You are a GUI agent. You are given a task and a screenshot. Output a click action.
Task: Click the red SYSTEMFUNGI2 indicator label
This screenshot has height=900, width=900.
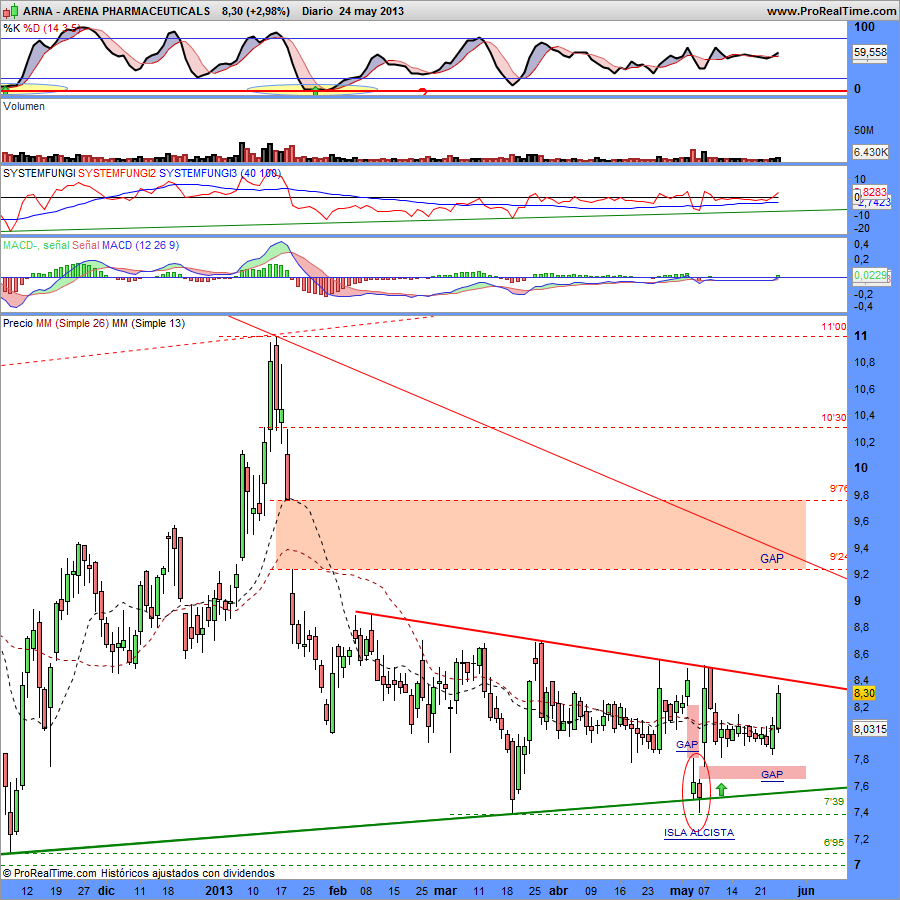pyautogui.click(x=117, y=173)
